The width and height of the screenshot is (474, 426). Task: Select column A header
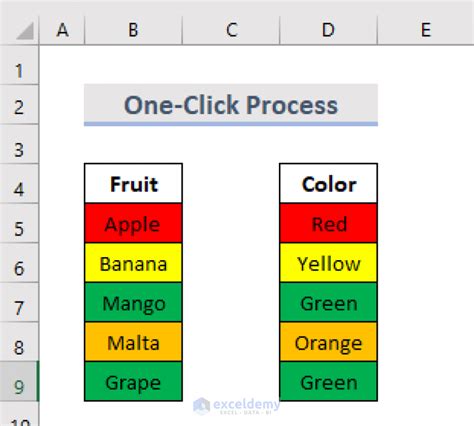(x=62, y=30)
